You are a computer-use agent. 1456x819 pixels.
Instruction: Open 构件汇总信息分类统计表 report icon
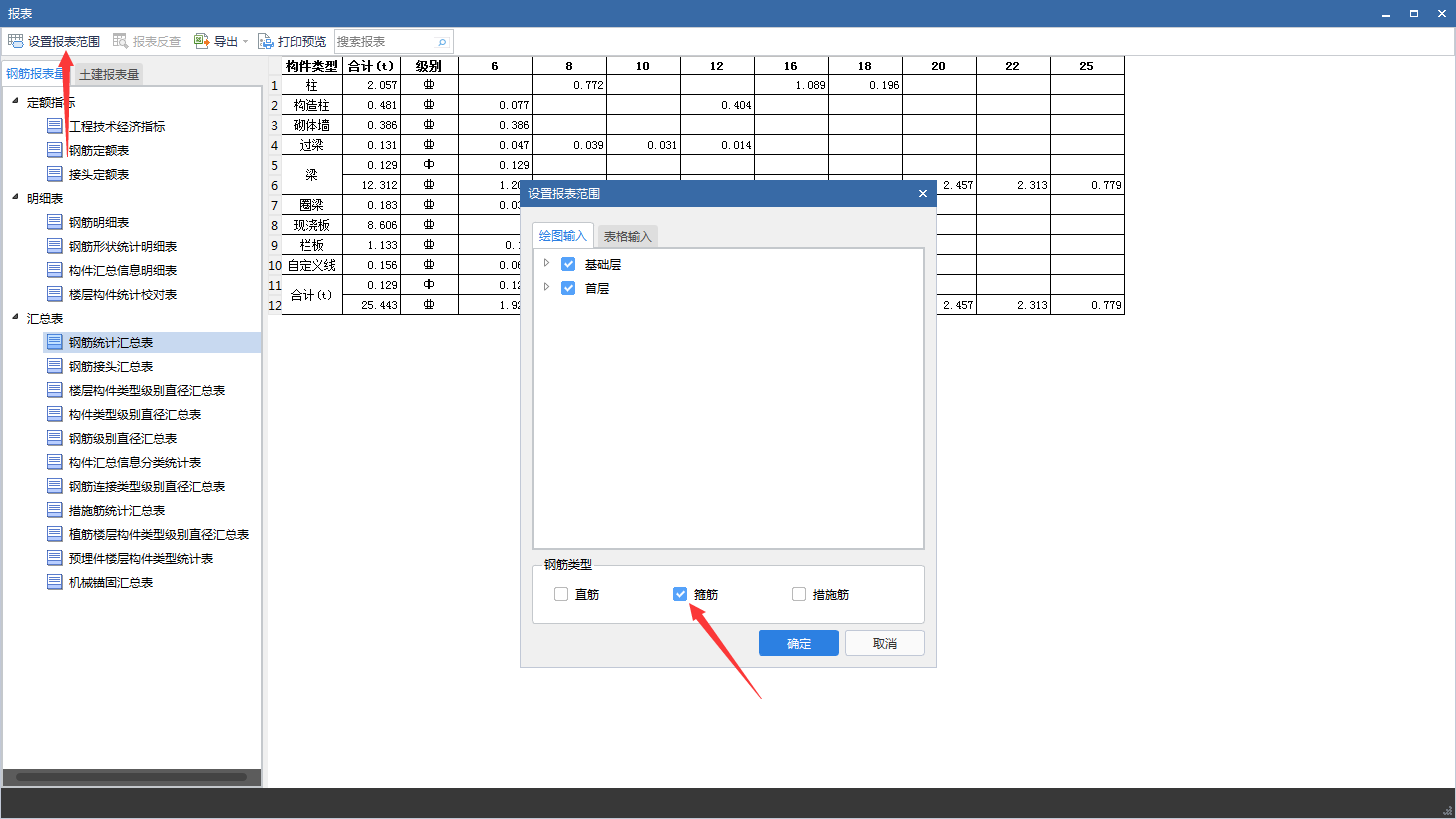point(55,463)
